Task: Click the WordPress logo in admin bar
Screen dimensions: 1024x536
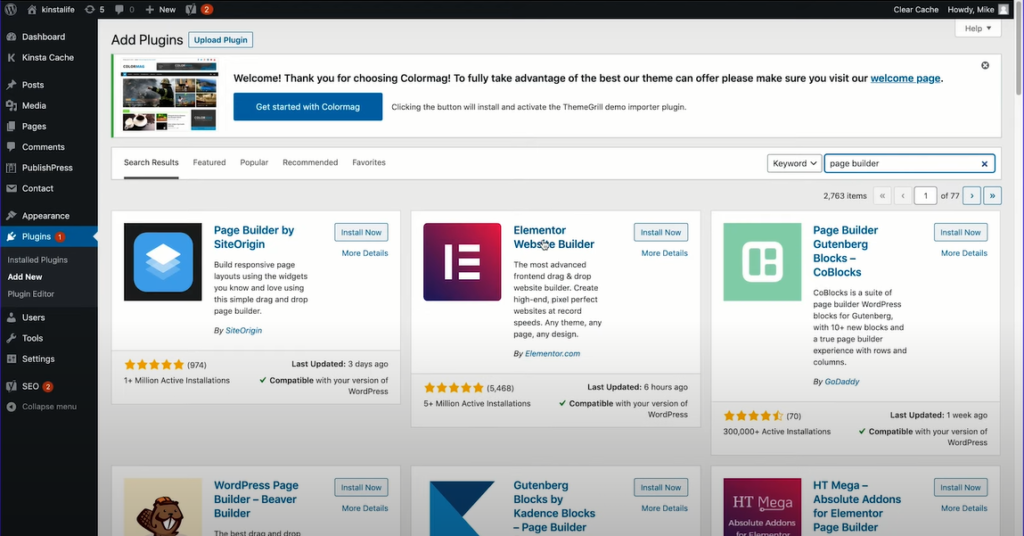Action: (x=11, y=9)
